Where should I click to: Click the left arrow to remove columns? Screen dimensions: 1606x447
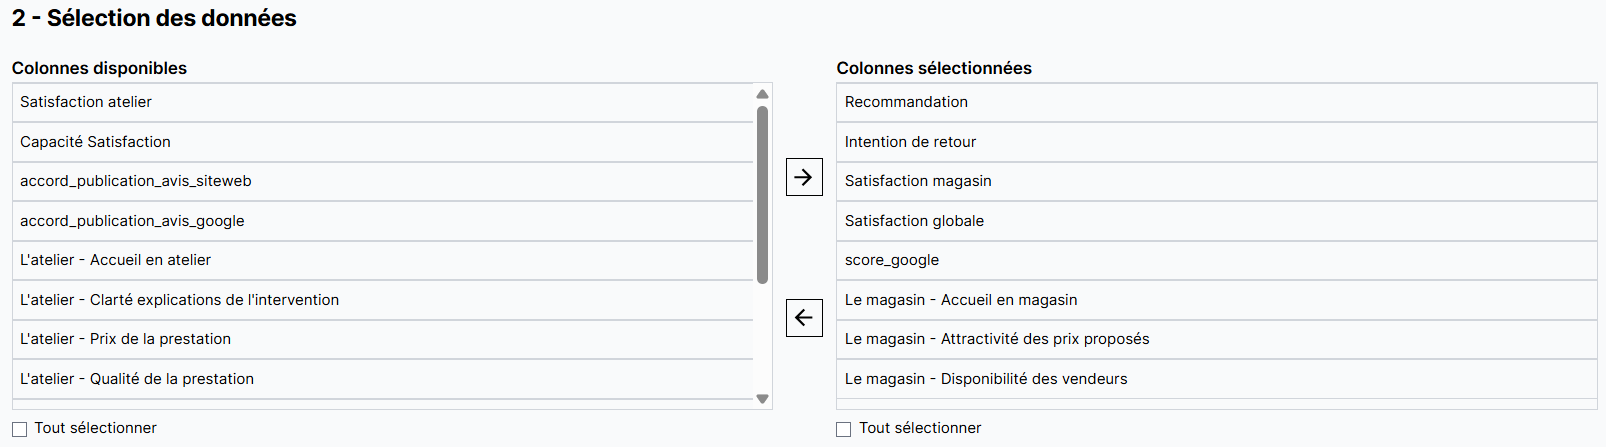pos(804,318)
